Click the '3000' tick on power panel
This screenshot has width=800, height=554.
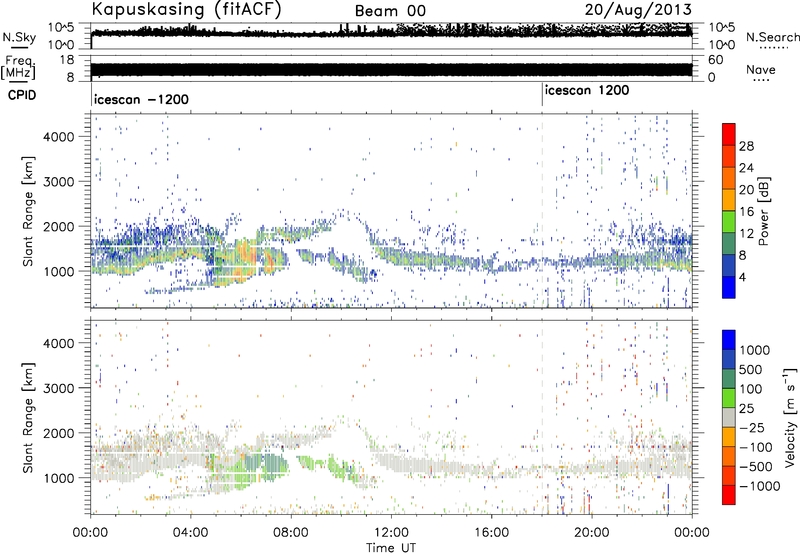[x=59, y=182]
